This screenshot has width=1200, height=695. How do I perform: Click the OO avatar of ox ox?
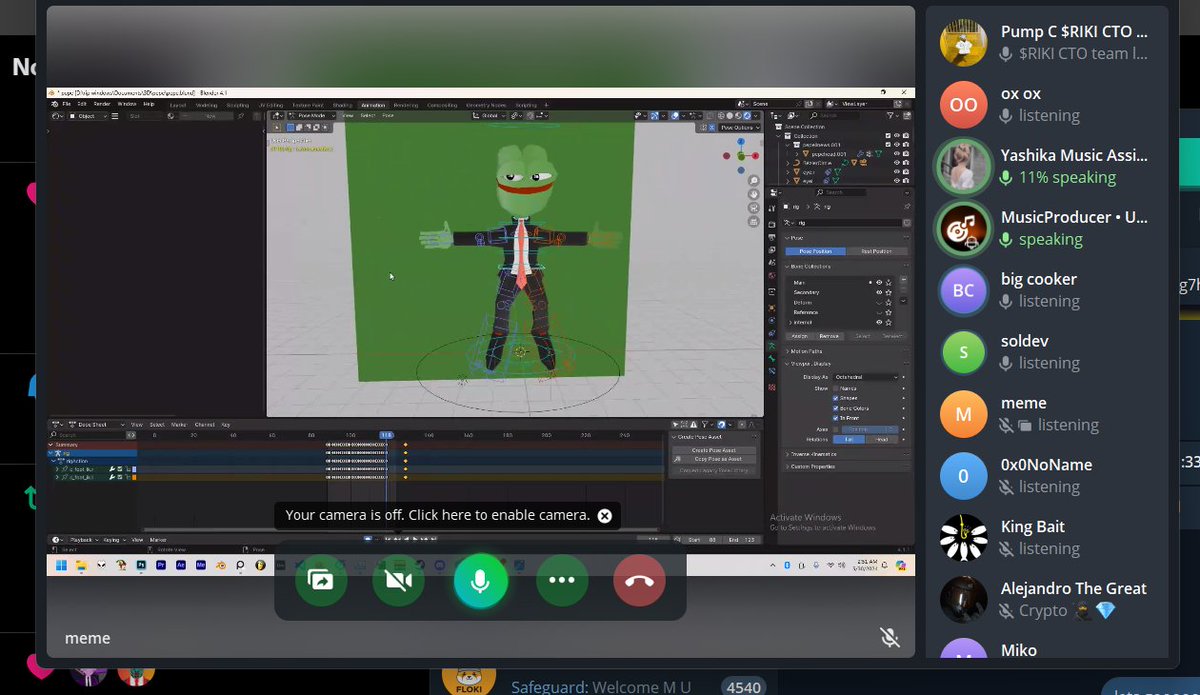pyautogui.click(x=964, y=104)
